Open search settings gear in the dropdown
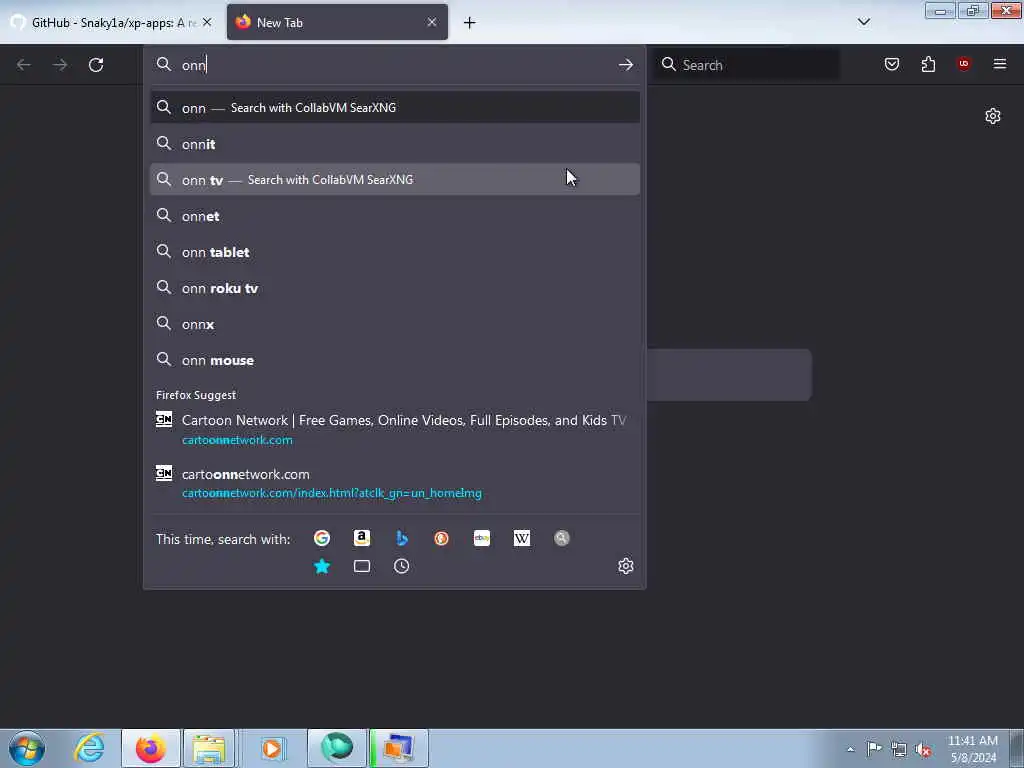Image resolution: width=1024 pixels, height=768 pixels. [626, 566]
